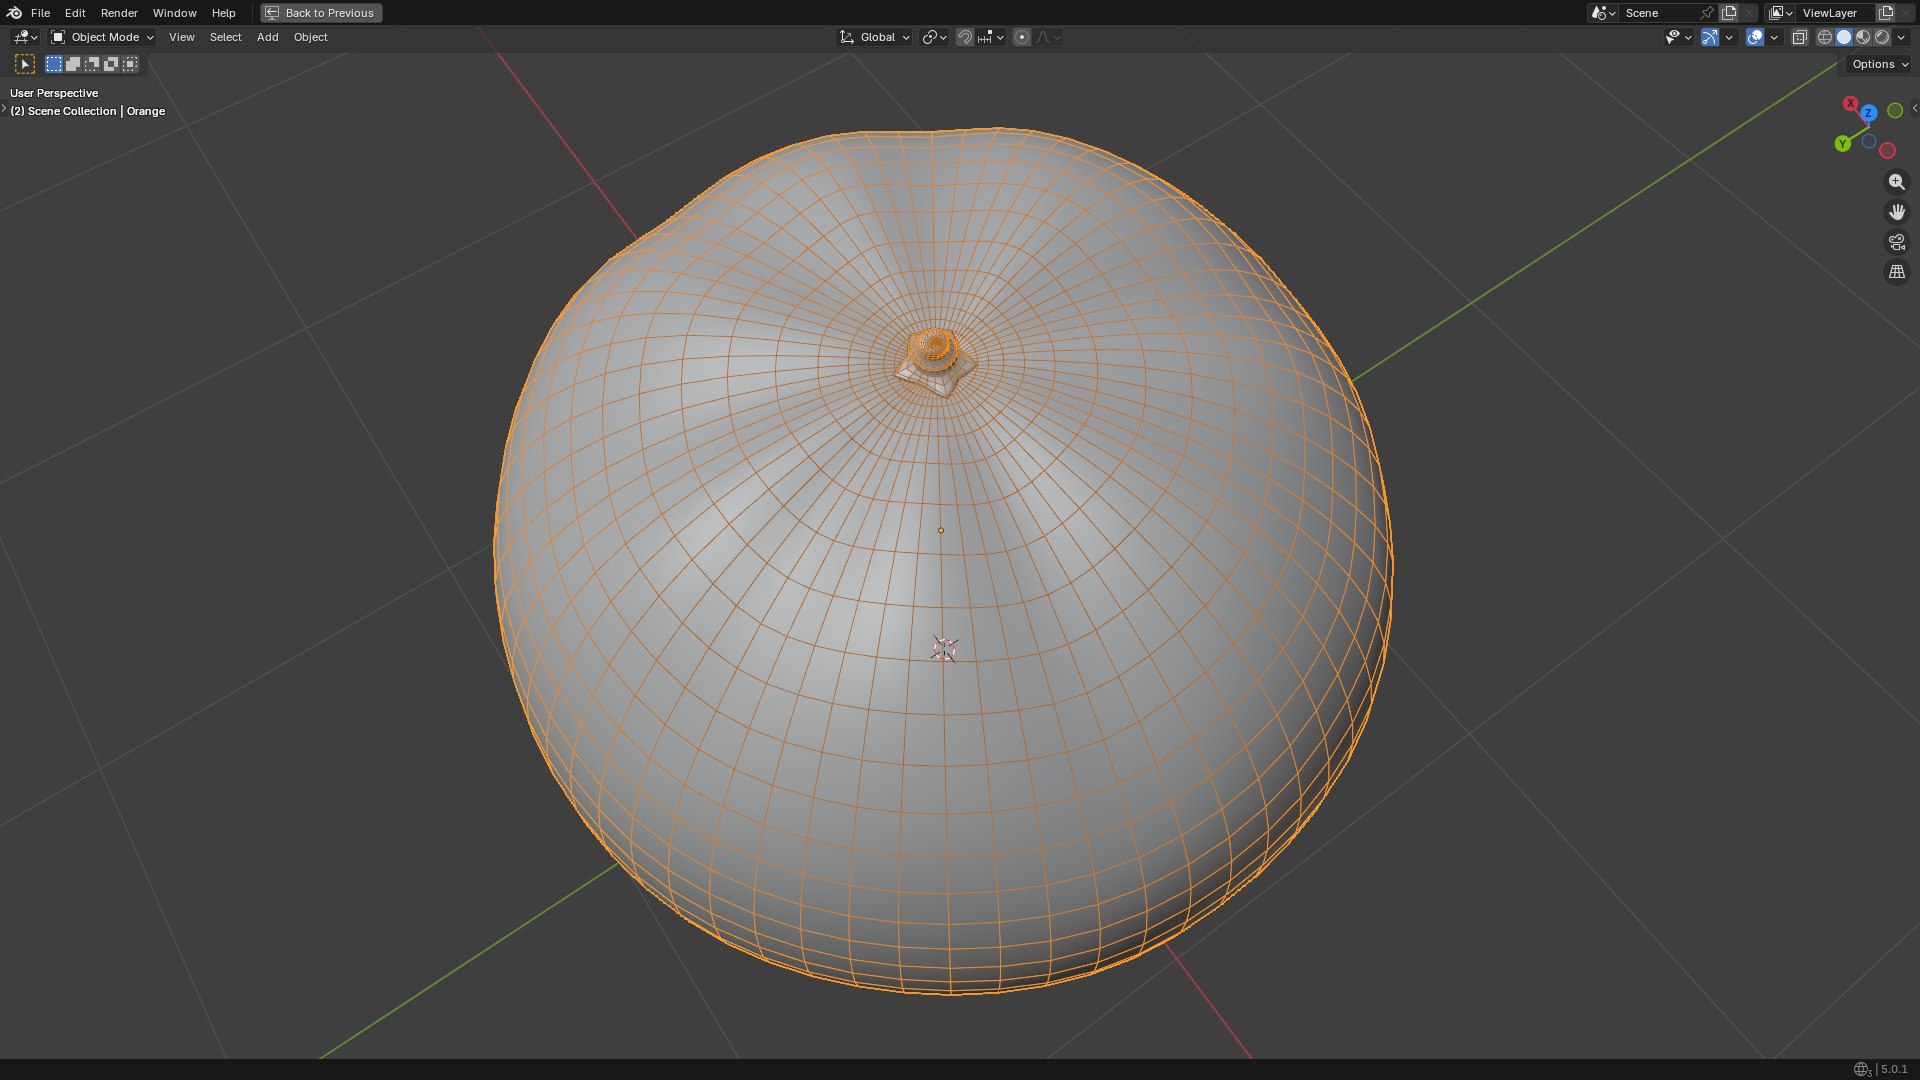
Task: Toggle perspective/orthographic grid icon
Action: [x=1896, y=272]
